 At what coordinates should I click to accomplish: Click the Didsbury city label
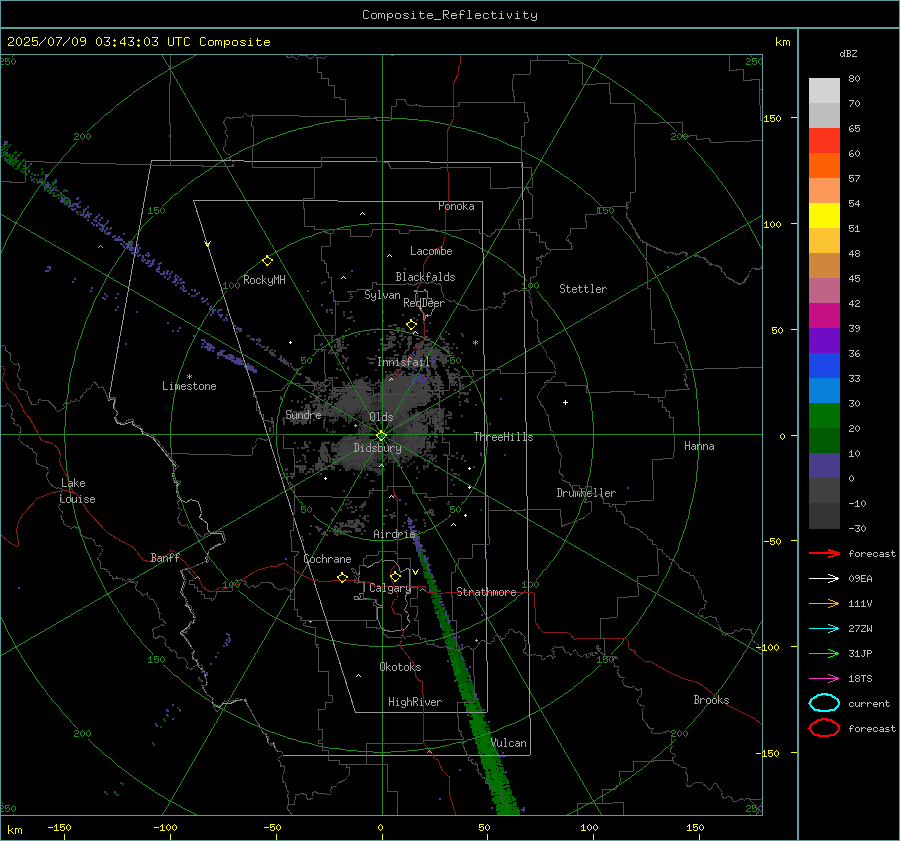click(x=377, y=448)
